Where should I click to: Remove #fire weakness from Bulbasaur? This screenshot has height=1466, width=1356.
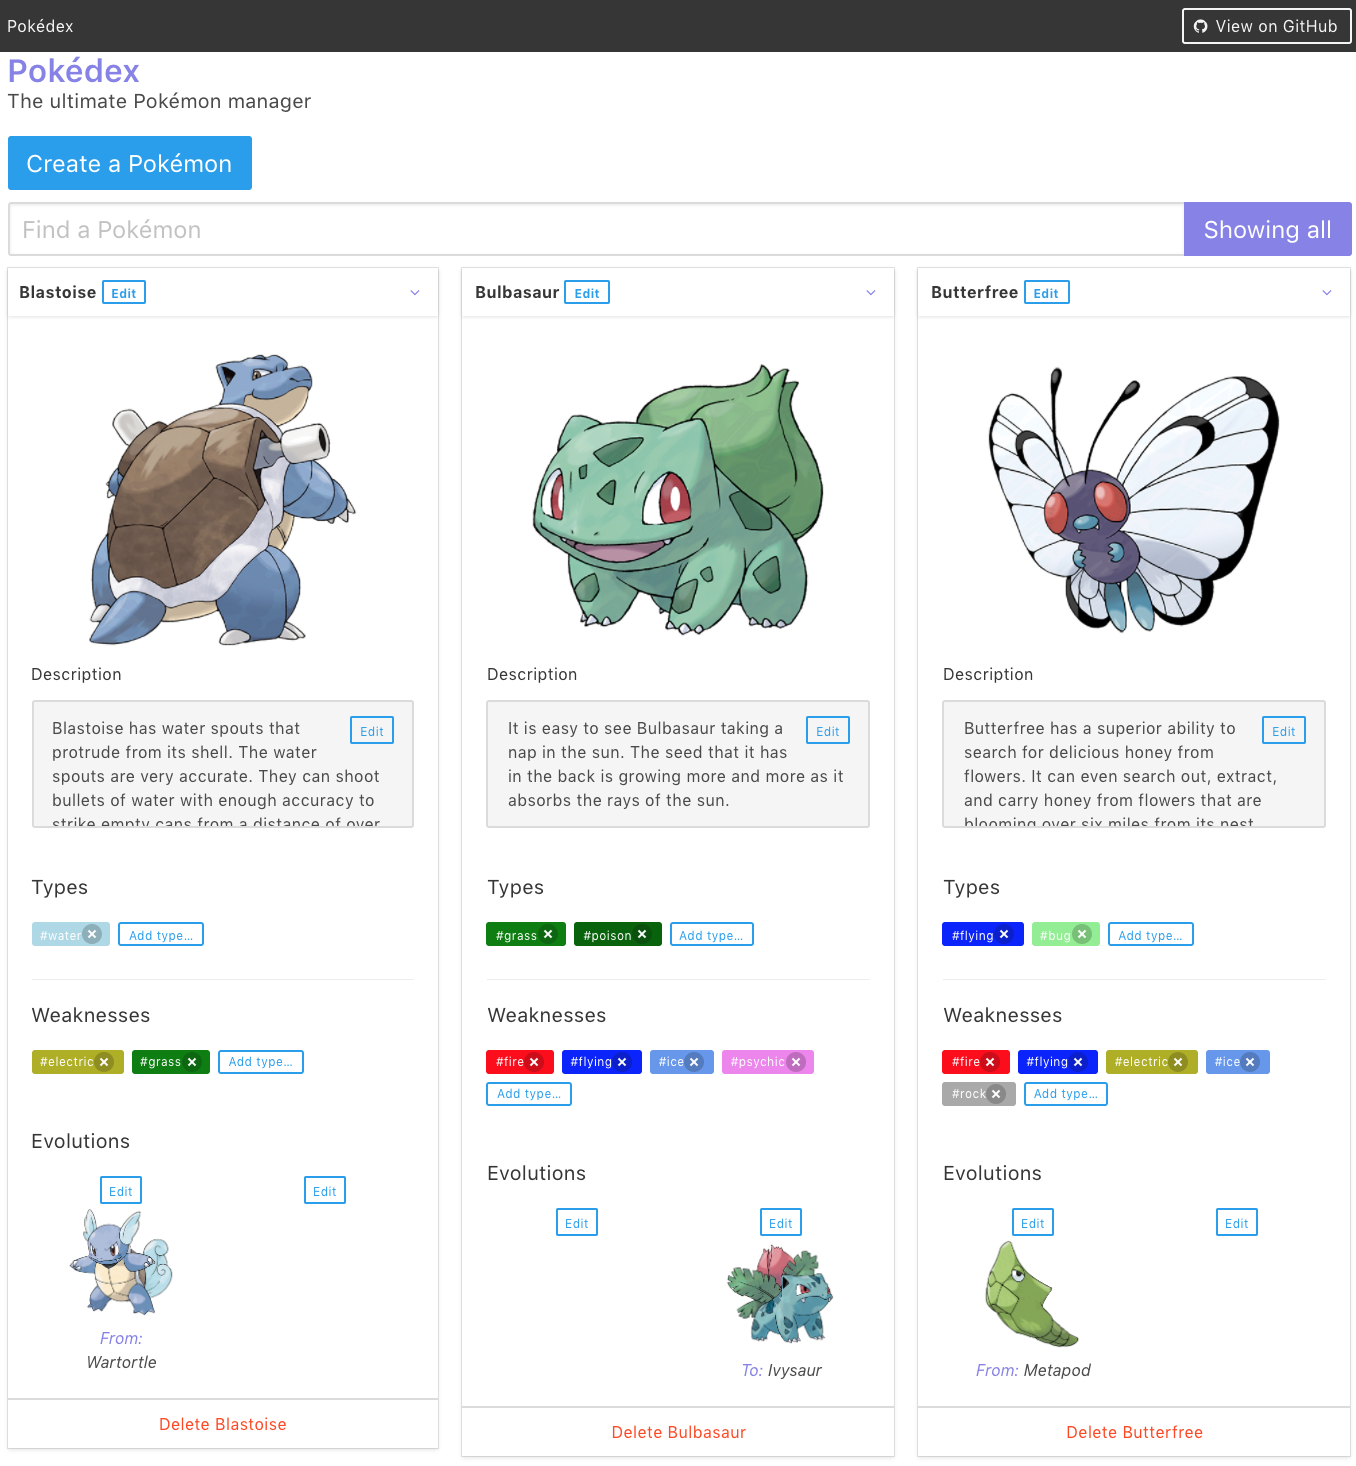[534, 1062]
